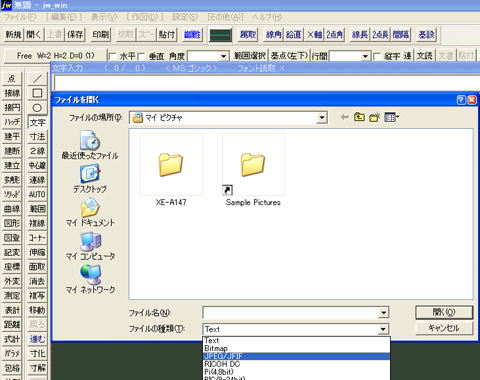Choose RICOH DC in the file type list
Screen dimensions: 480x380
tap(296, 364)
